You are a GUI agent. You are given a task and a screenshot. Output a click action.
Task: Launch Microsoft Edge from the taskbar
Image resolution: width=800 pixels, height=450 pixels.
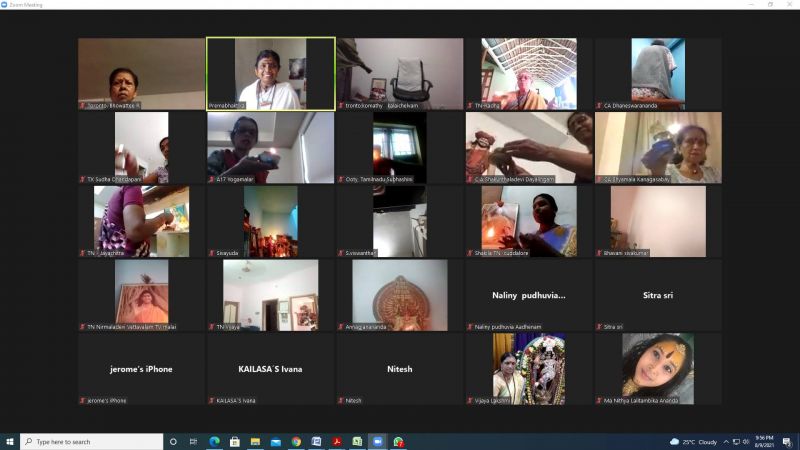pyautogui.click(x=214, y=441)
